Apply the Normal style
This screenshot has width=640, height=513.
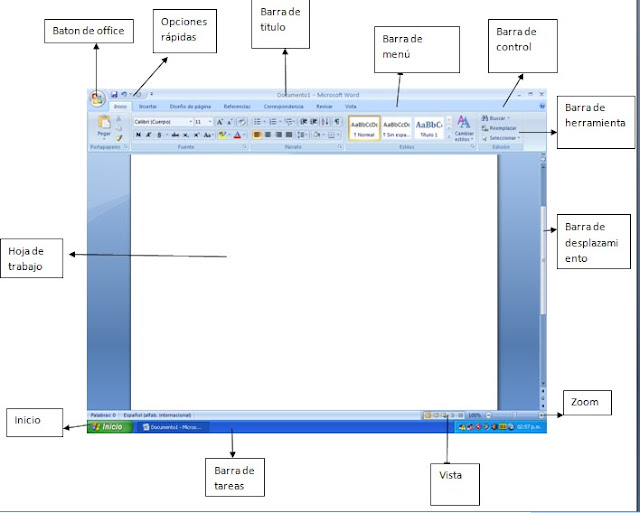click(x=364, y=128)
